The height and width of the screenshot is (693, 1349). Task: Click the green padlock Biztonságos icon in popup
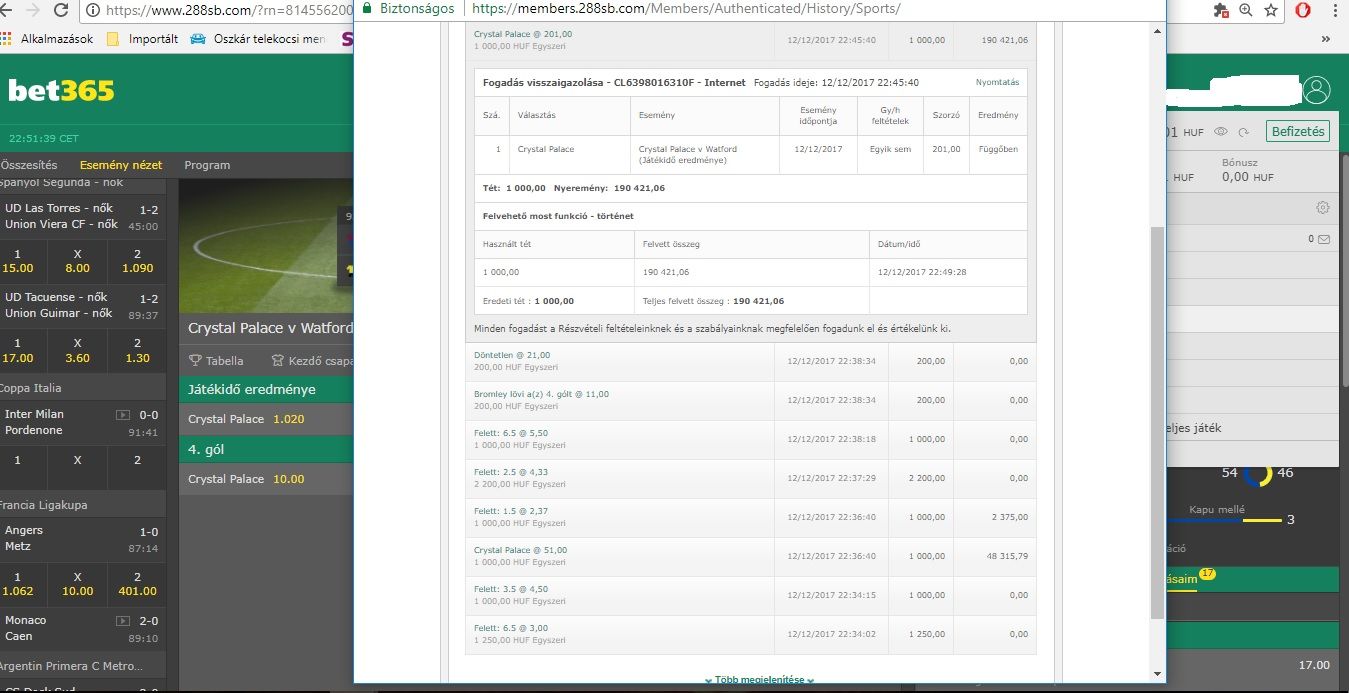pos(367,8)
